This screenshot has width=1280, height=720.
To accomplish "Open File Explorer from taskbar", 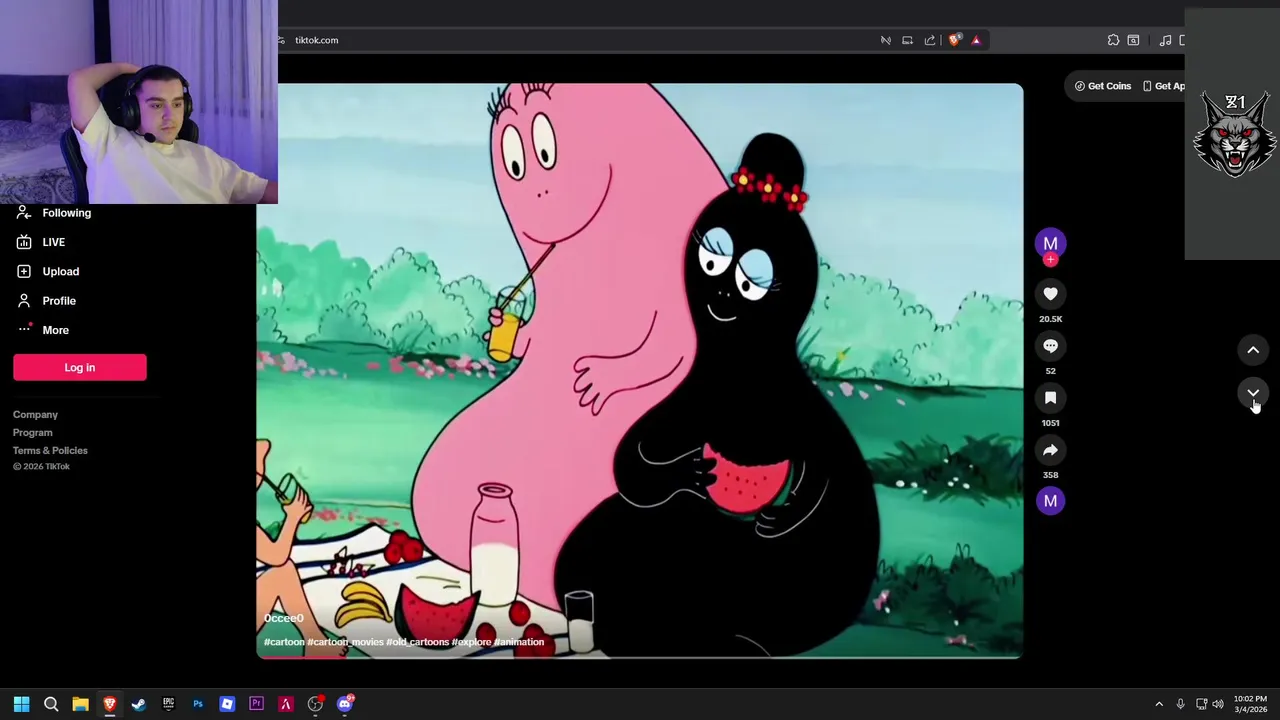I will click(80, 704).
